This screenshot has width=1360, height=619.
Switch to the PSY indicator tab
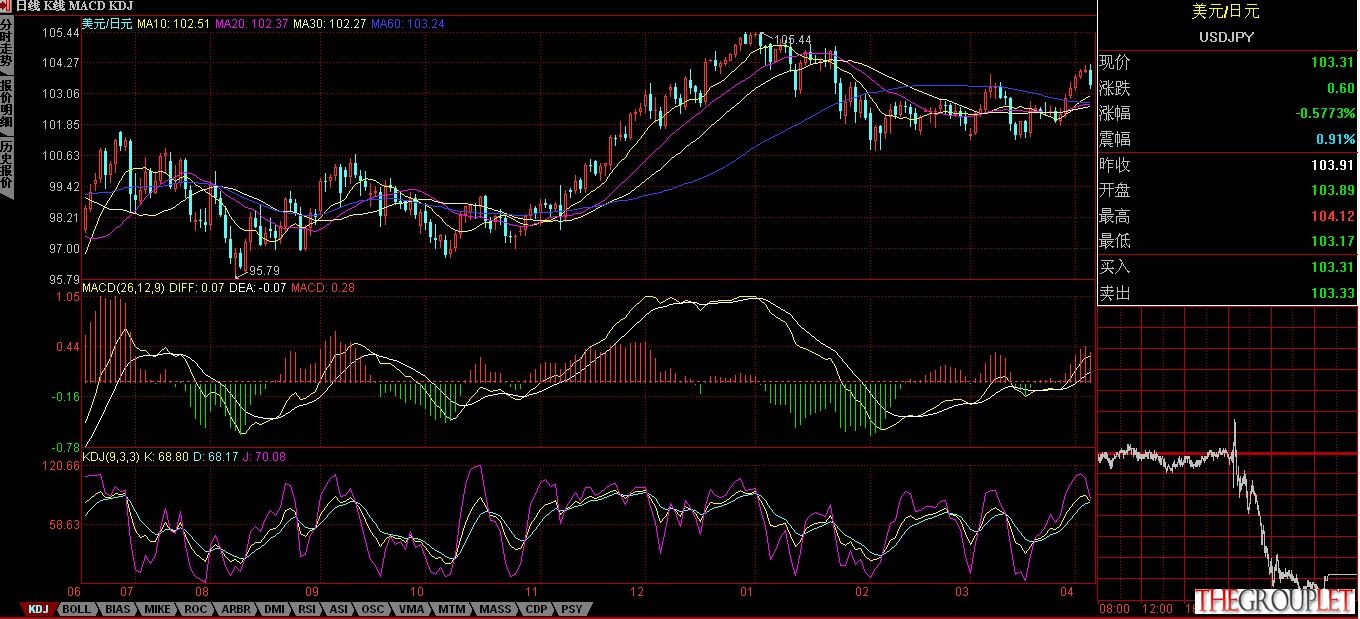(571, 609)
